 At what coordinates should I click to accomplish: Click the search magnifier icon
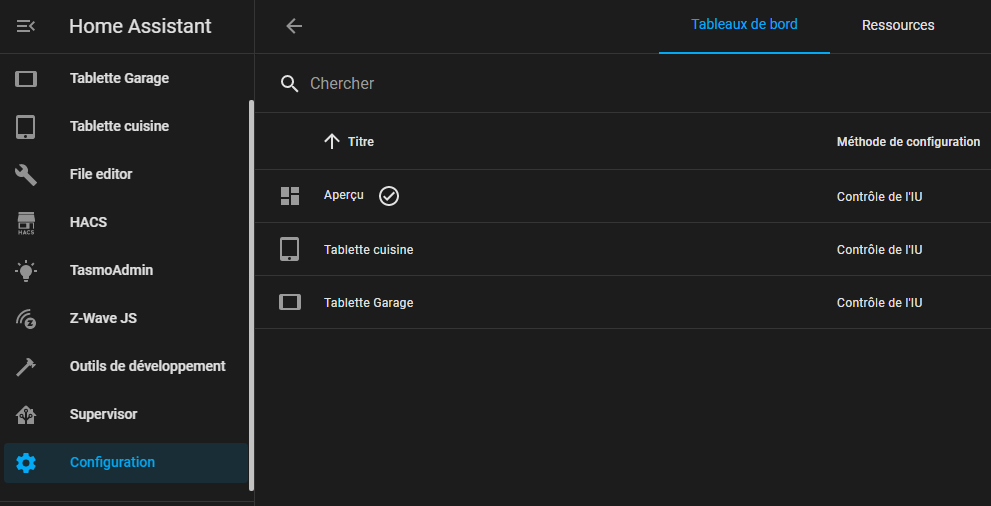pos(289,84)
